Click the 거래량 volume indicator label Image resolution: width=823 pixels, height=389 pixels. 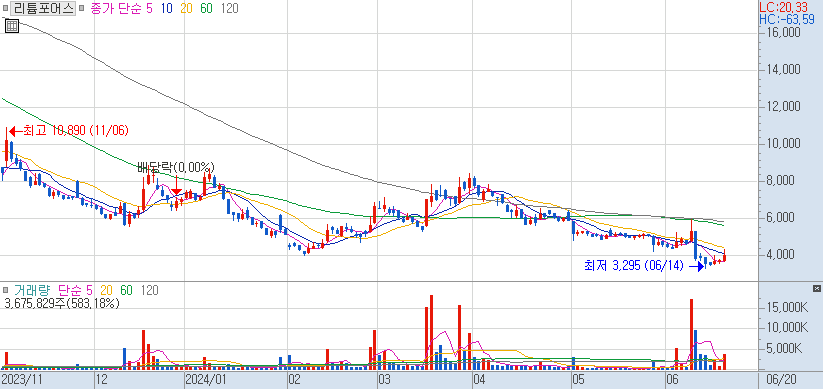coord(31,290)
